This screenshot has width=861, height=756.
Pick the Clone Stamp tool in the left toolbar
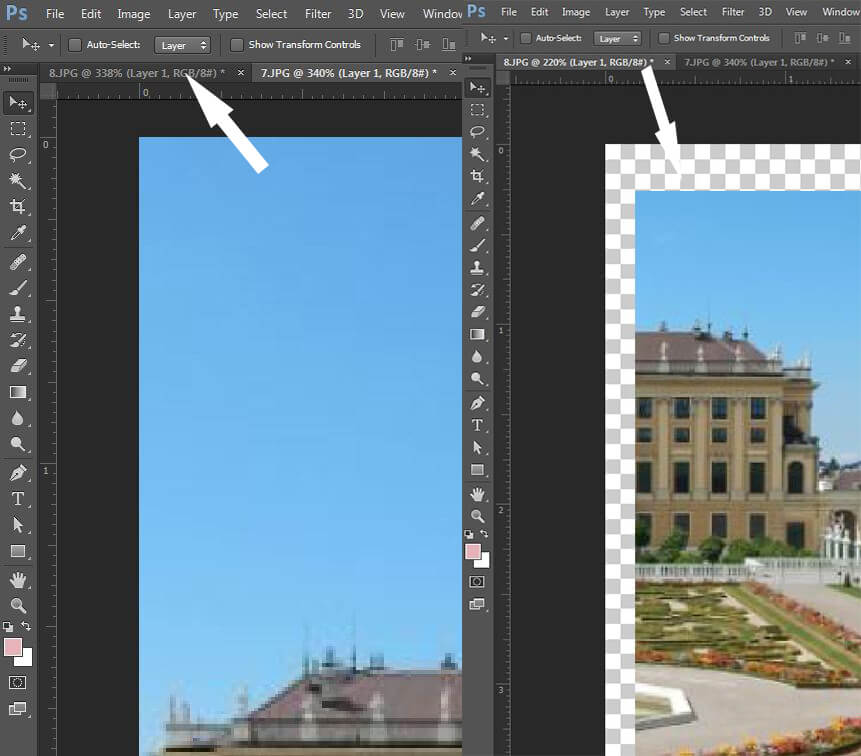pyautogui.click(x=18, y=314)
